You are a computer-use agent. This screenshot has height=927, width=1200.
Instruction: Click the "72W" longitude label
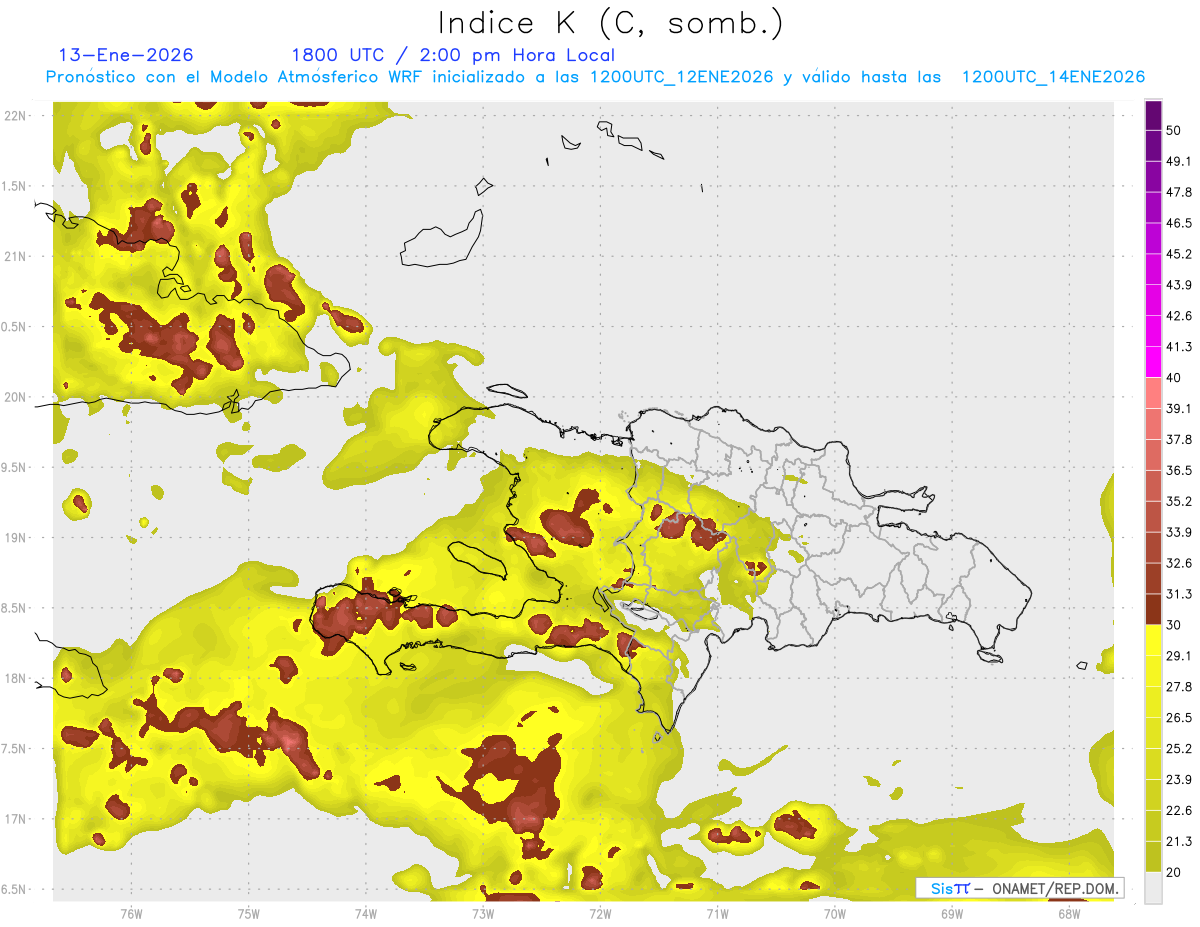tap(600, 914)
